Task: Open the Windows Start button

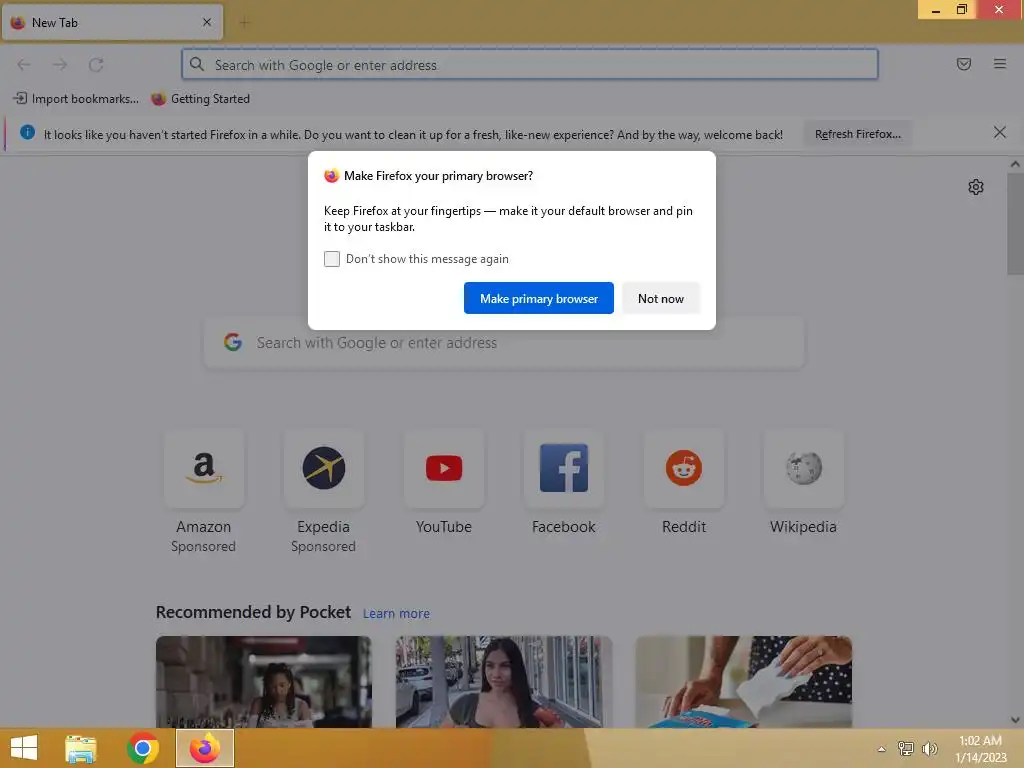Action: tap(24, 748)
